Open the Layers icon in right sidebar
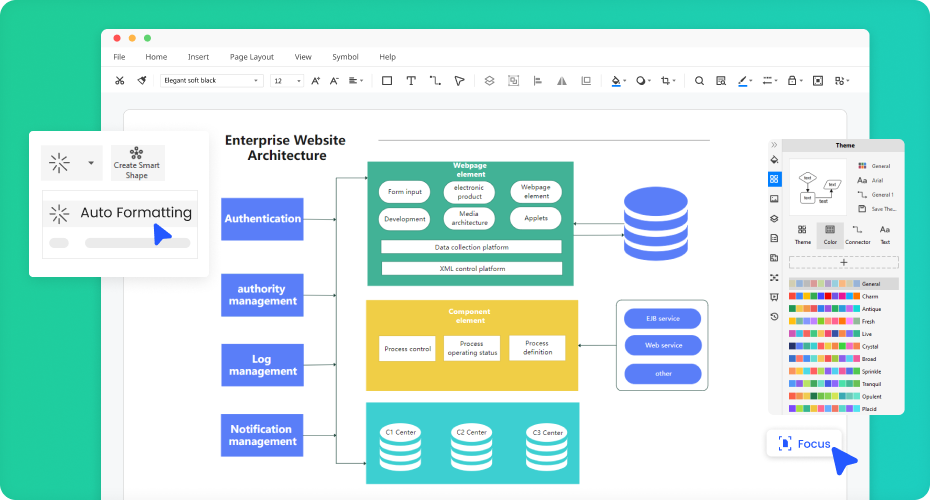Image resolution: width=930 pixels, height=500 pixels. click(x=774, y=218)
